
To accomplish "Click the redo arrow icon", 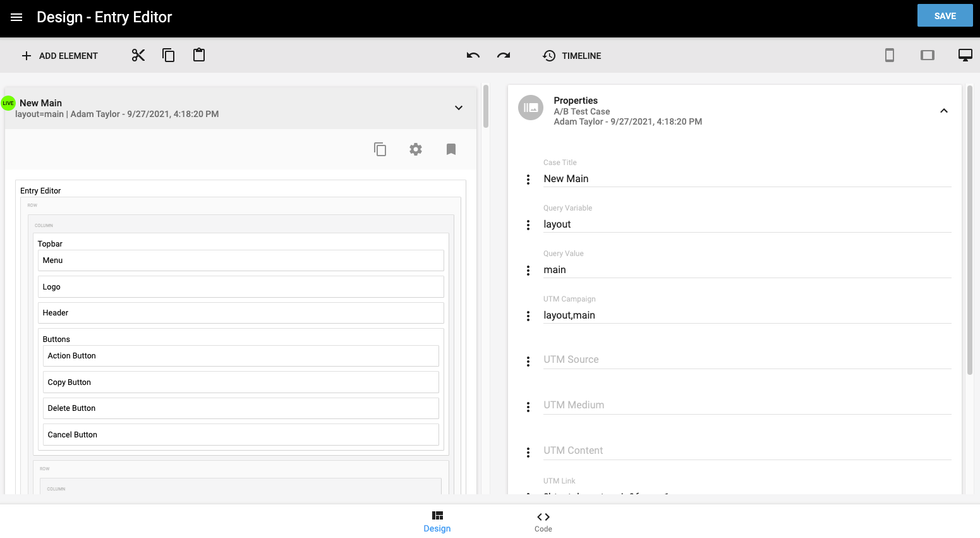I will [x=504, y=56].
